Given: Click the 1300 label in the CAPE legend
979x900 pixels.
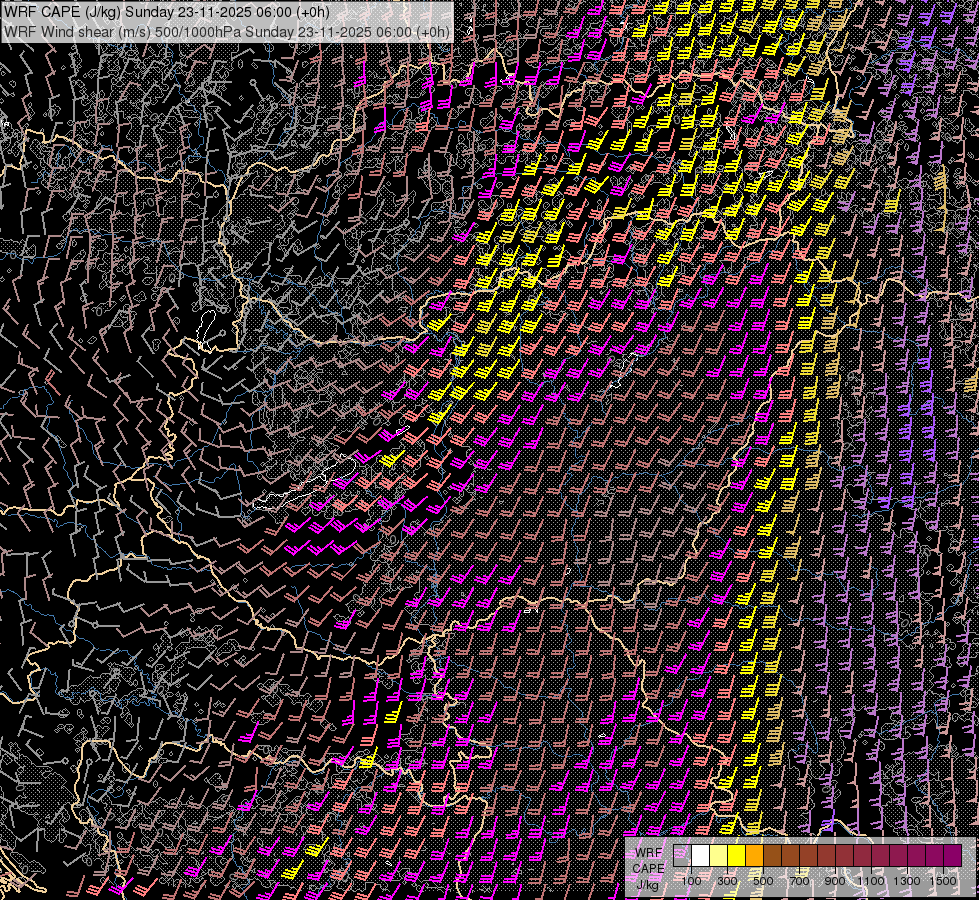Looking at the screenshot, I should click(x=907, y=881).
